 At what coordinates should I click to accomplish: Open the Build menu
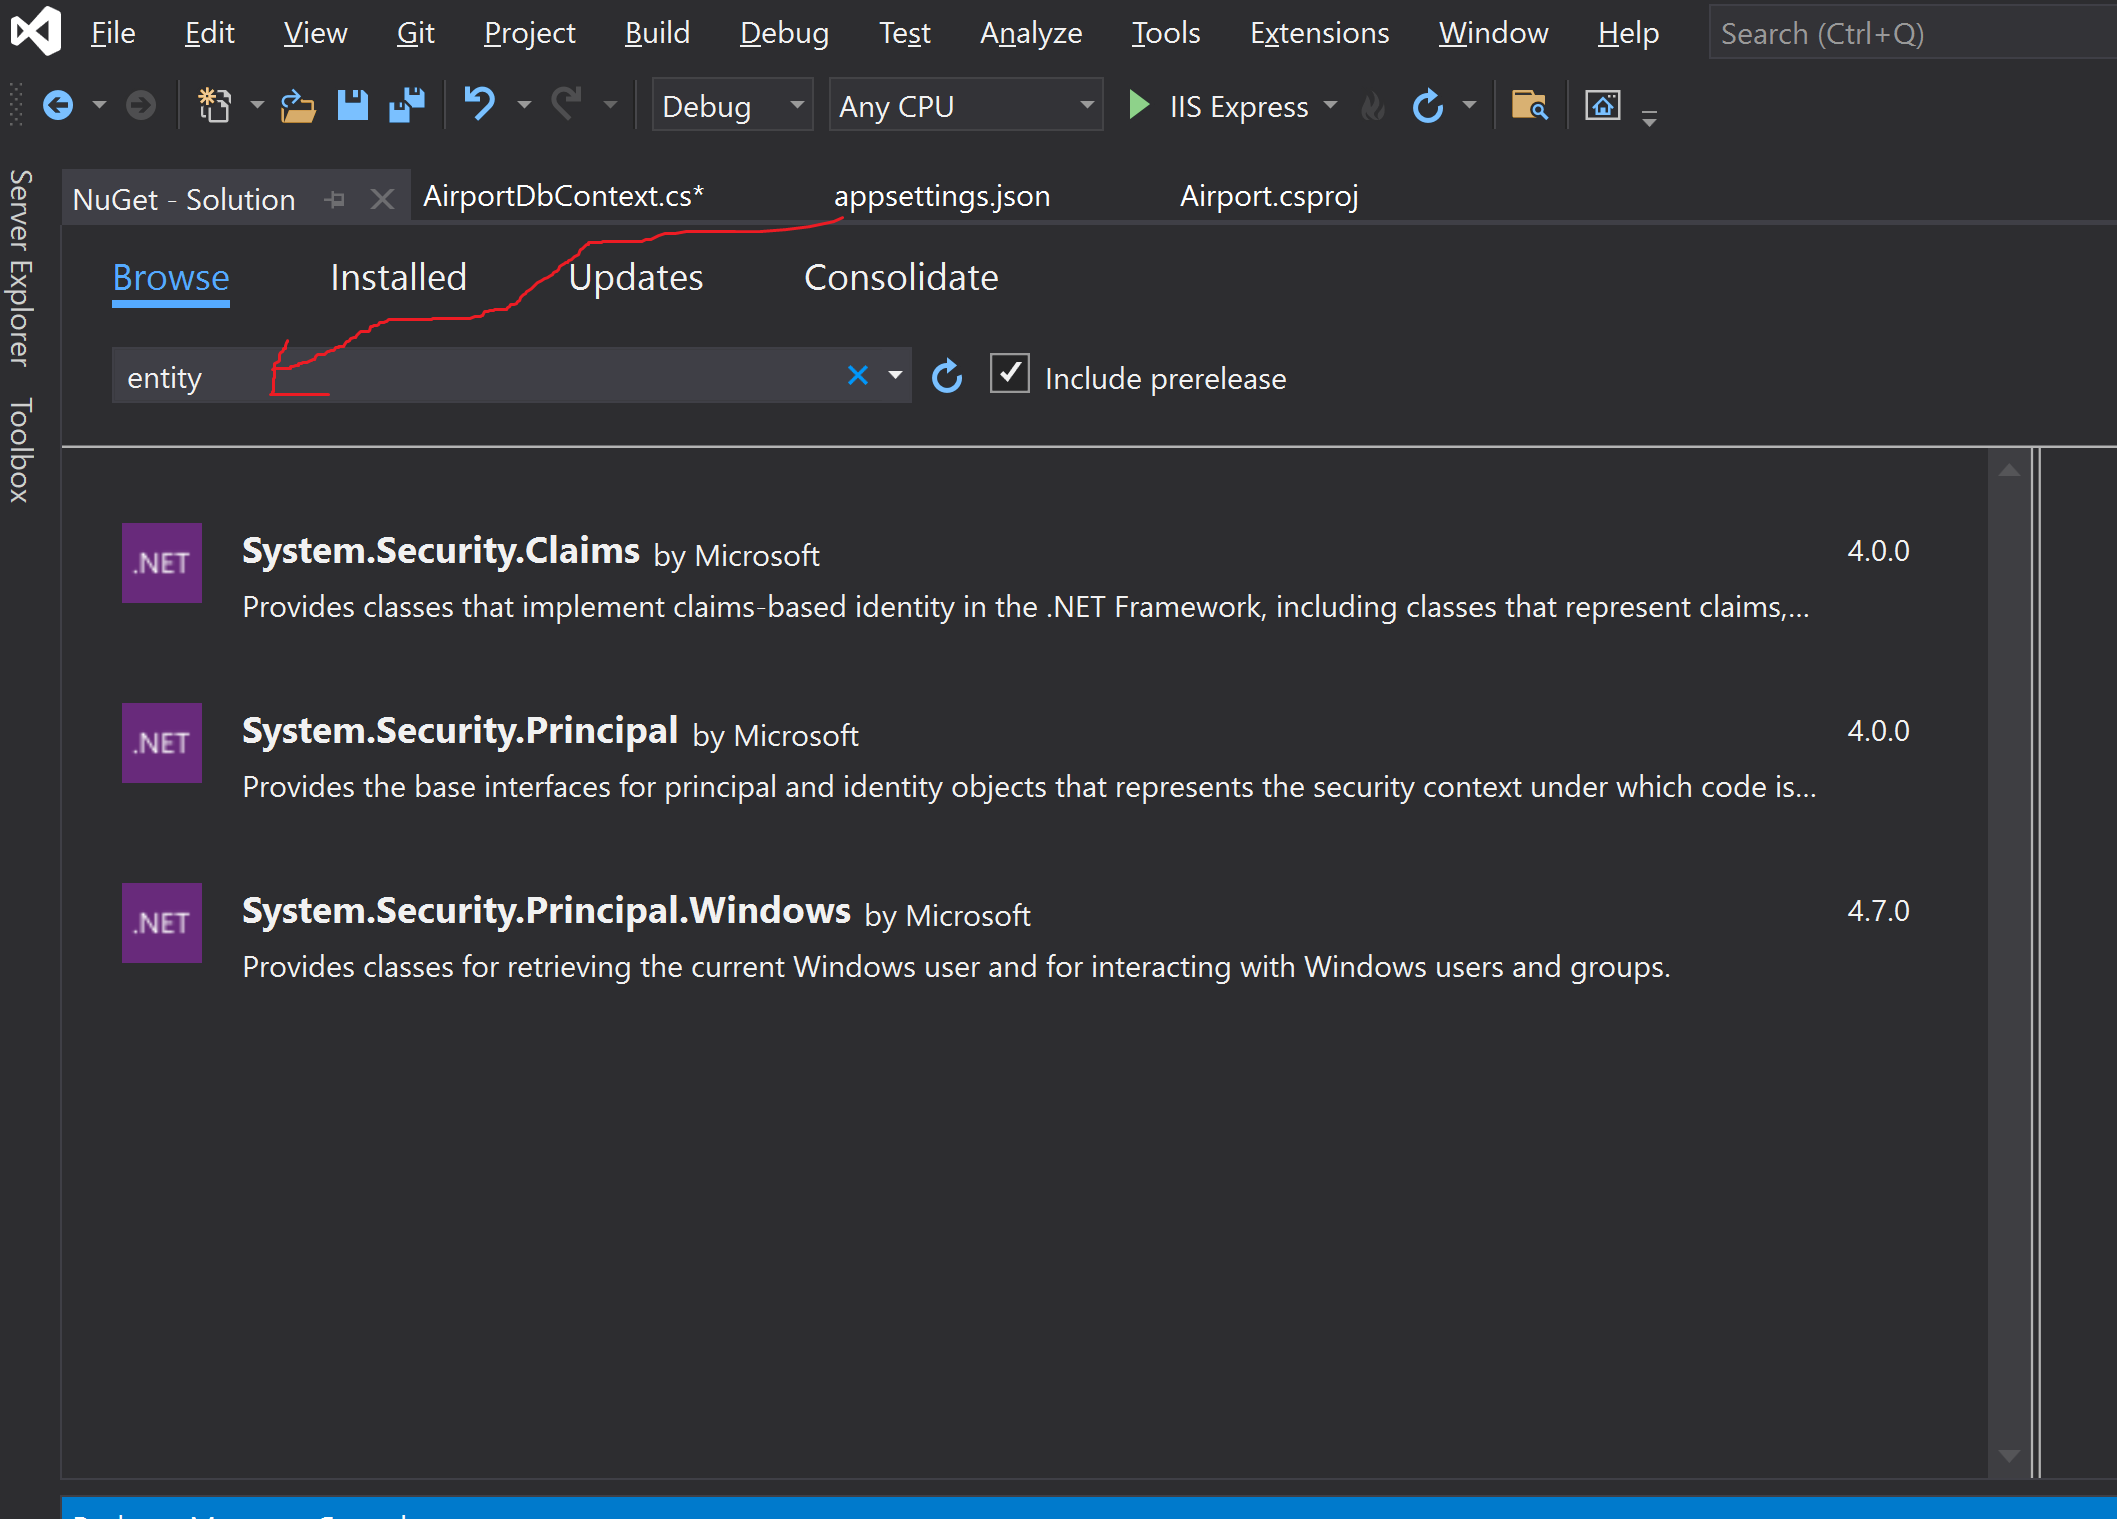657,33
